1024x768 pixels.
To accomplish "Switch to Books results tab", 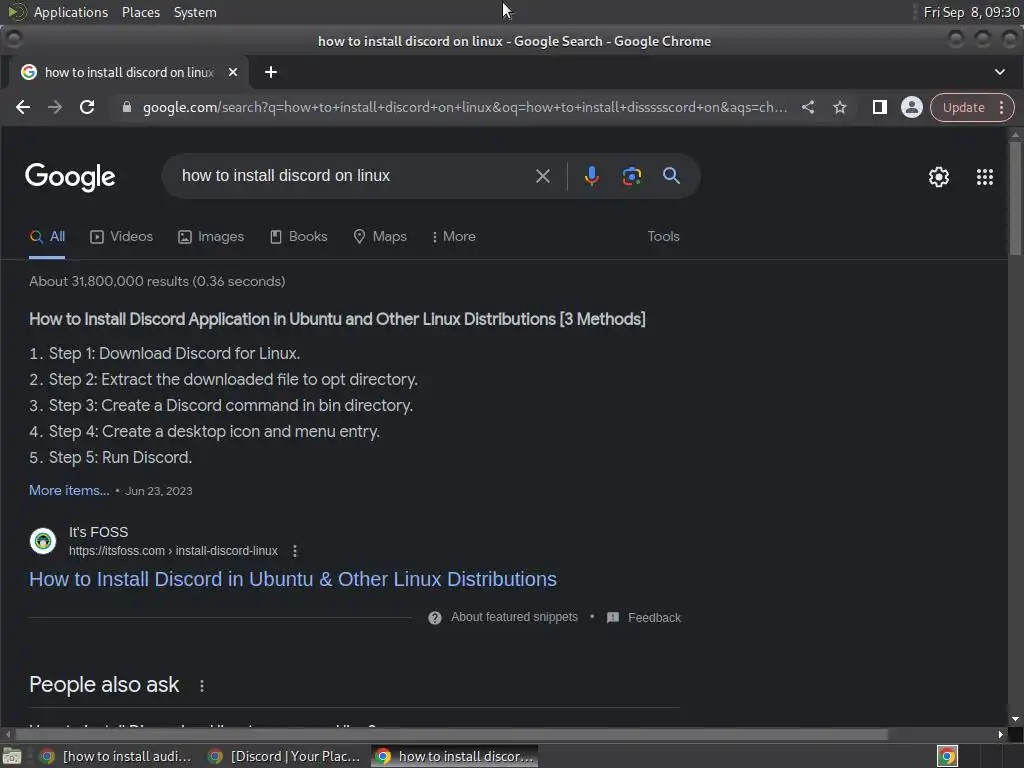I will click(x=298, y=236).
